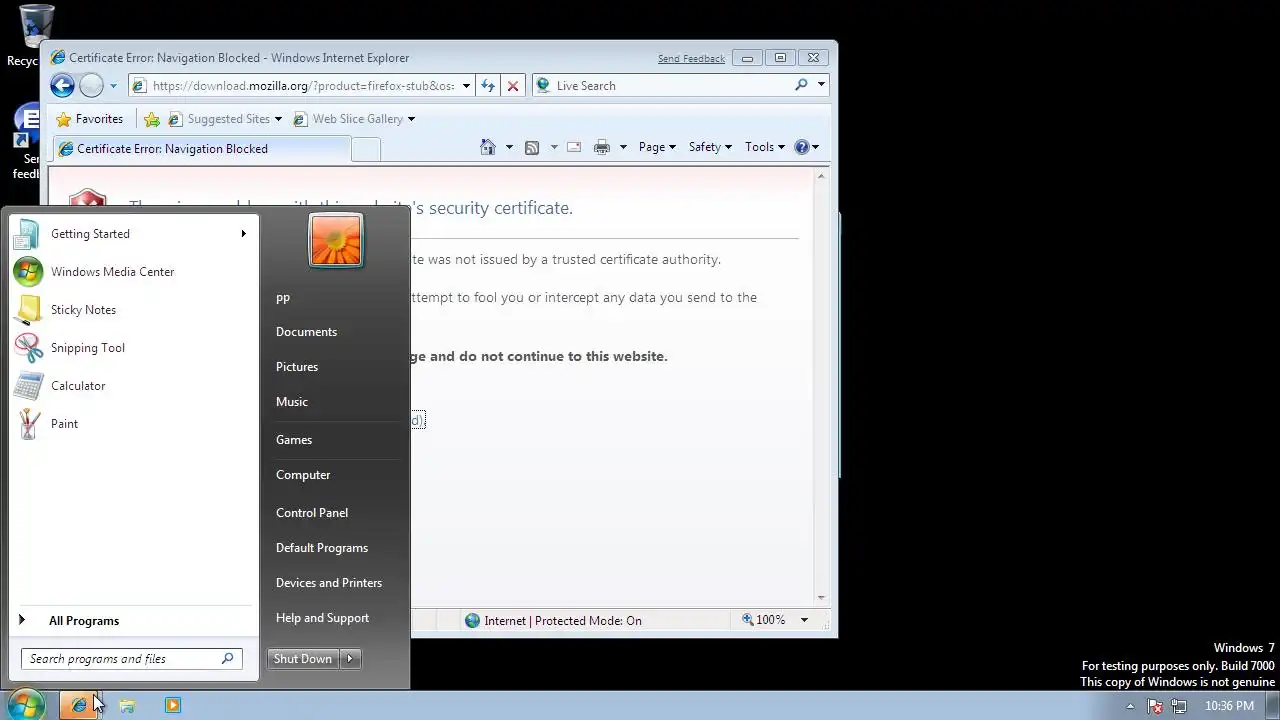Viewport: 1280px width, 720px height.
Task: Click the Home icon in command bar
Action: tap(488, 147)
